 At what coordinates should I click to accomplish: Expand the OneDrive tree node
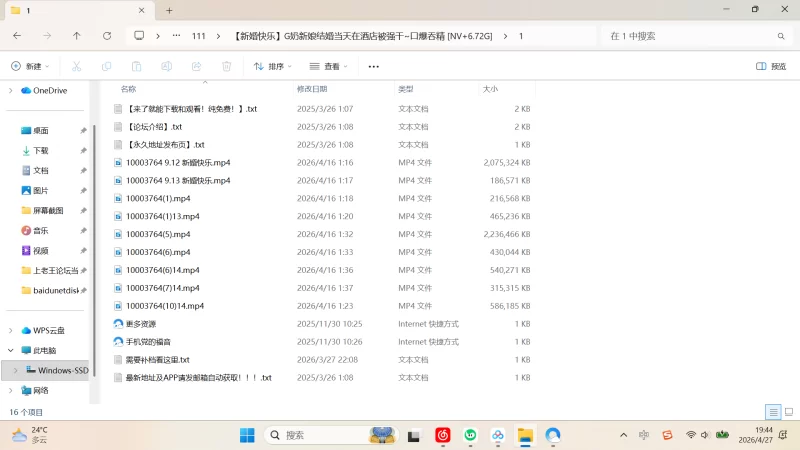[11, 90]
